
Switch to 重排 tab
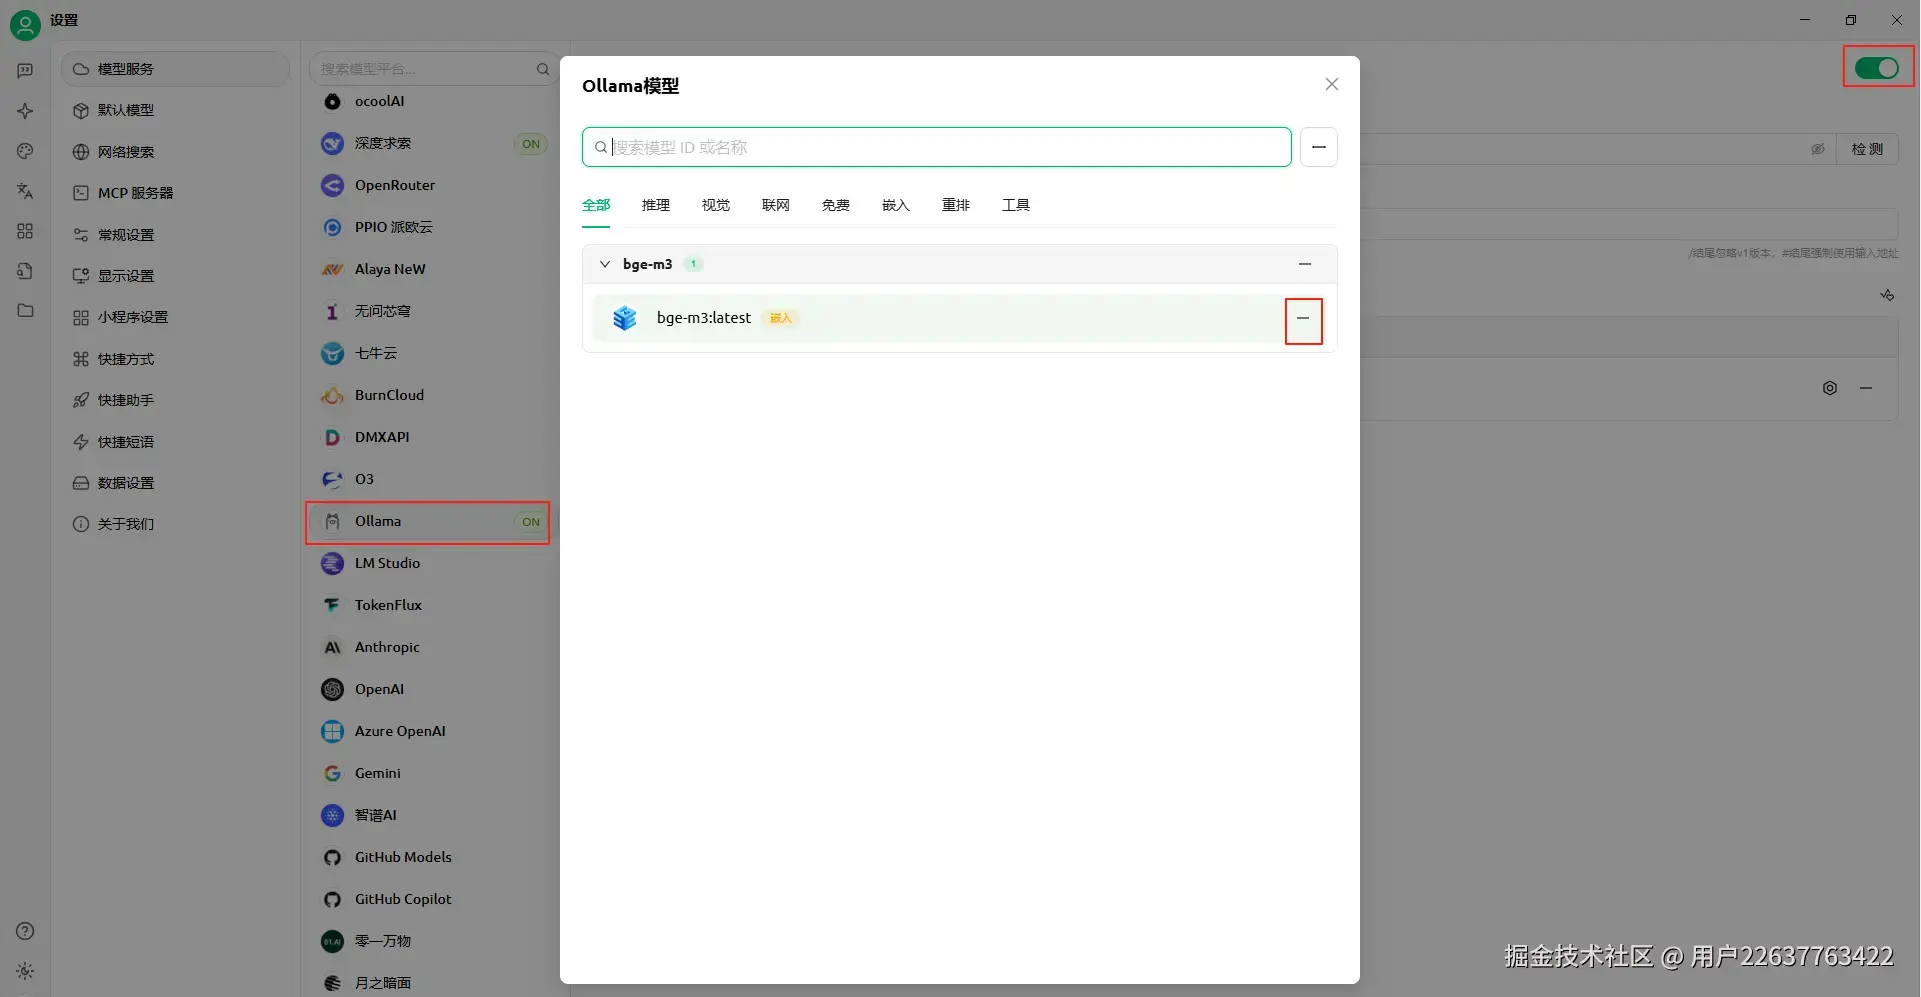(956, 205)
